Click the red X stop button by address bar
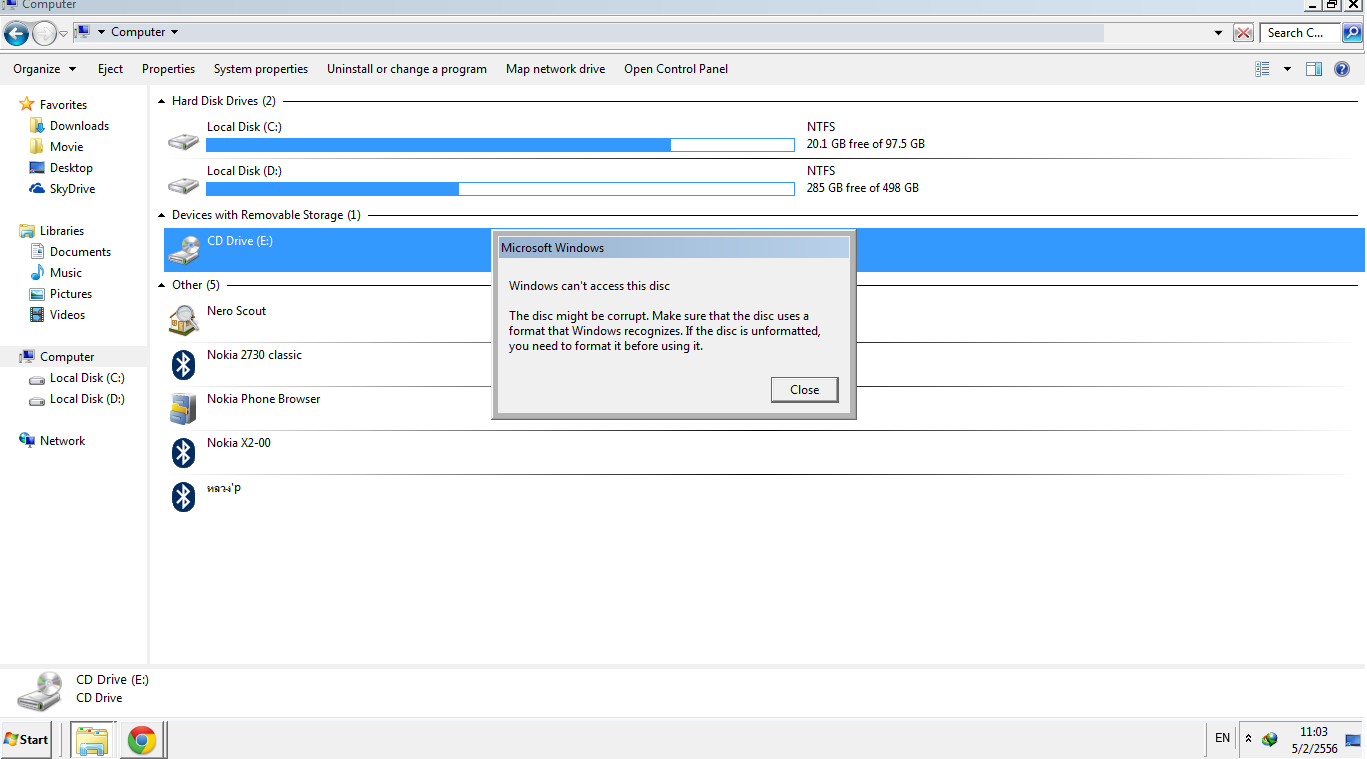Viewport: 1367px width, 759px height. click(1243, 33)
